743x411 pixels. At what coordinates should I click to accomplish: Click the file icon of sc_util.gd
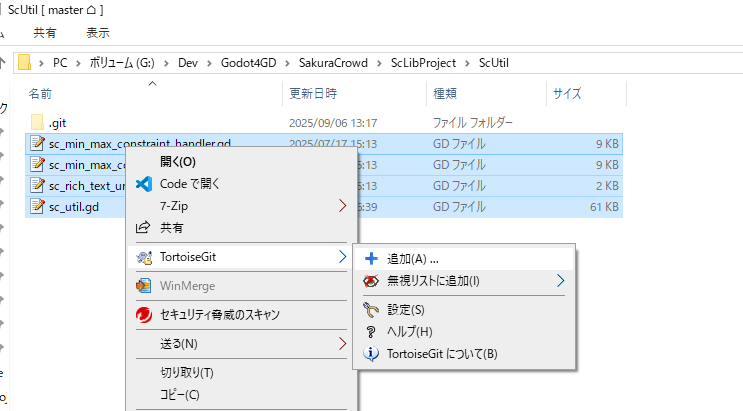[37, 207]
